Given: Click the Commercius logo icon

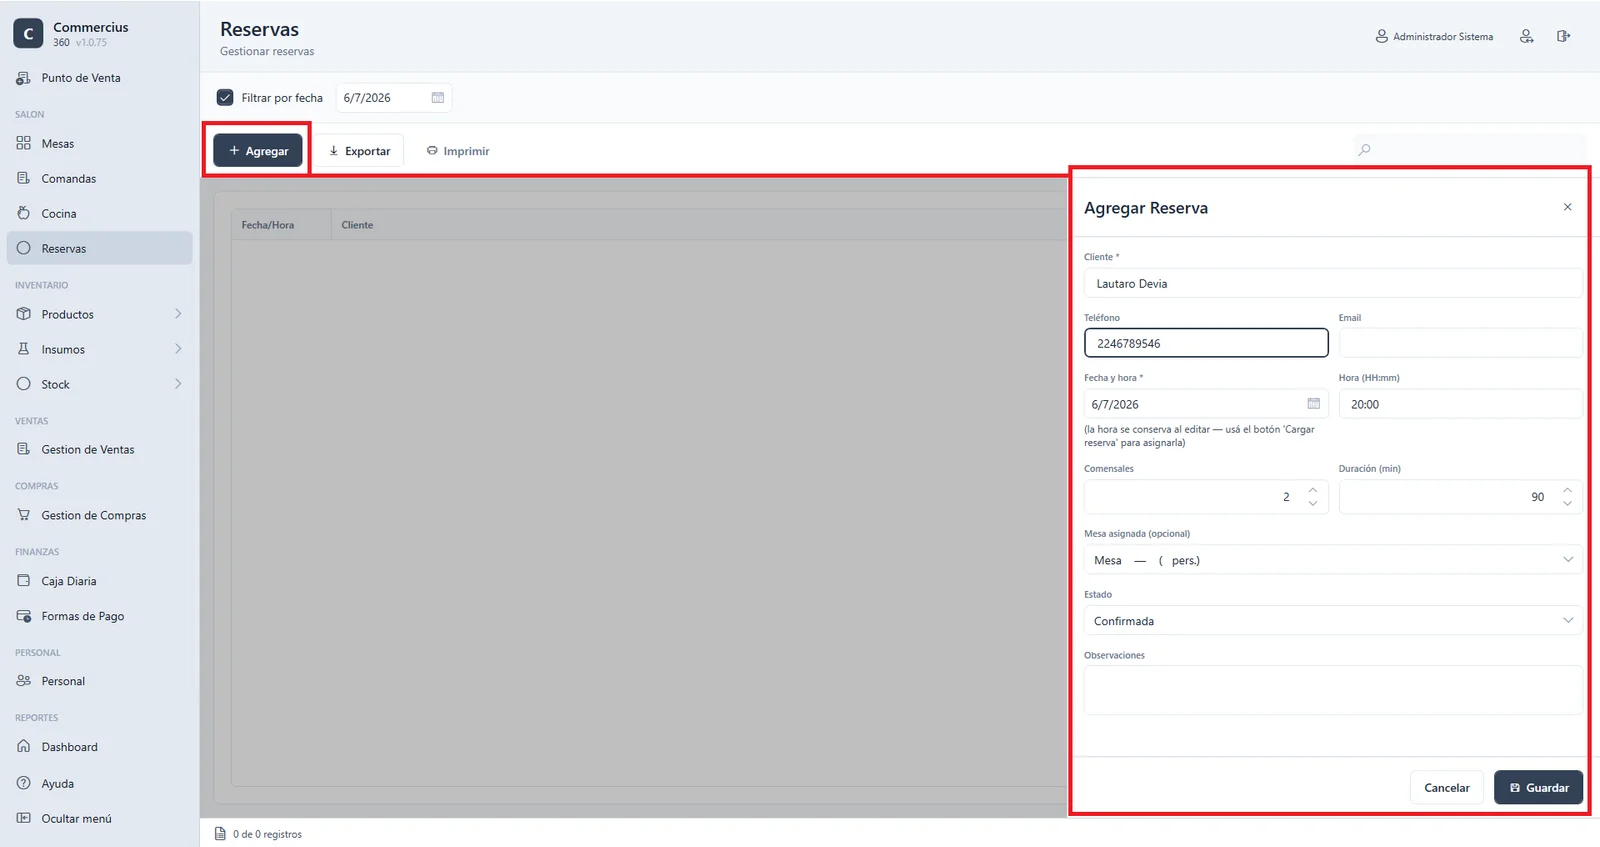Looking at the screenshot, I should [28, 33].
